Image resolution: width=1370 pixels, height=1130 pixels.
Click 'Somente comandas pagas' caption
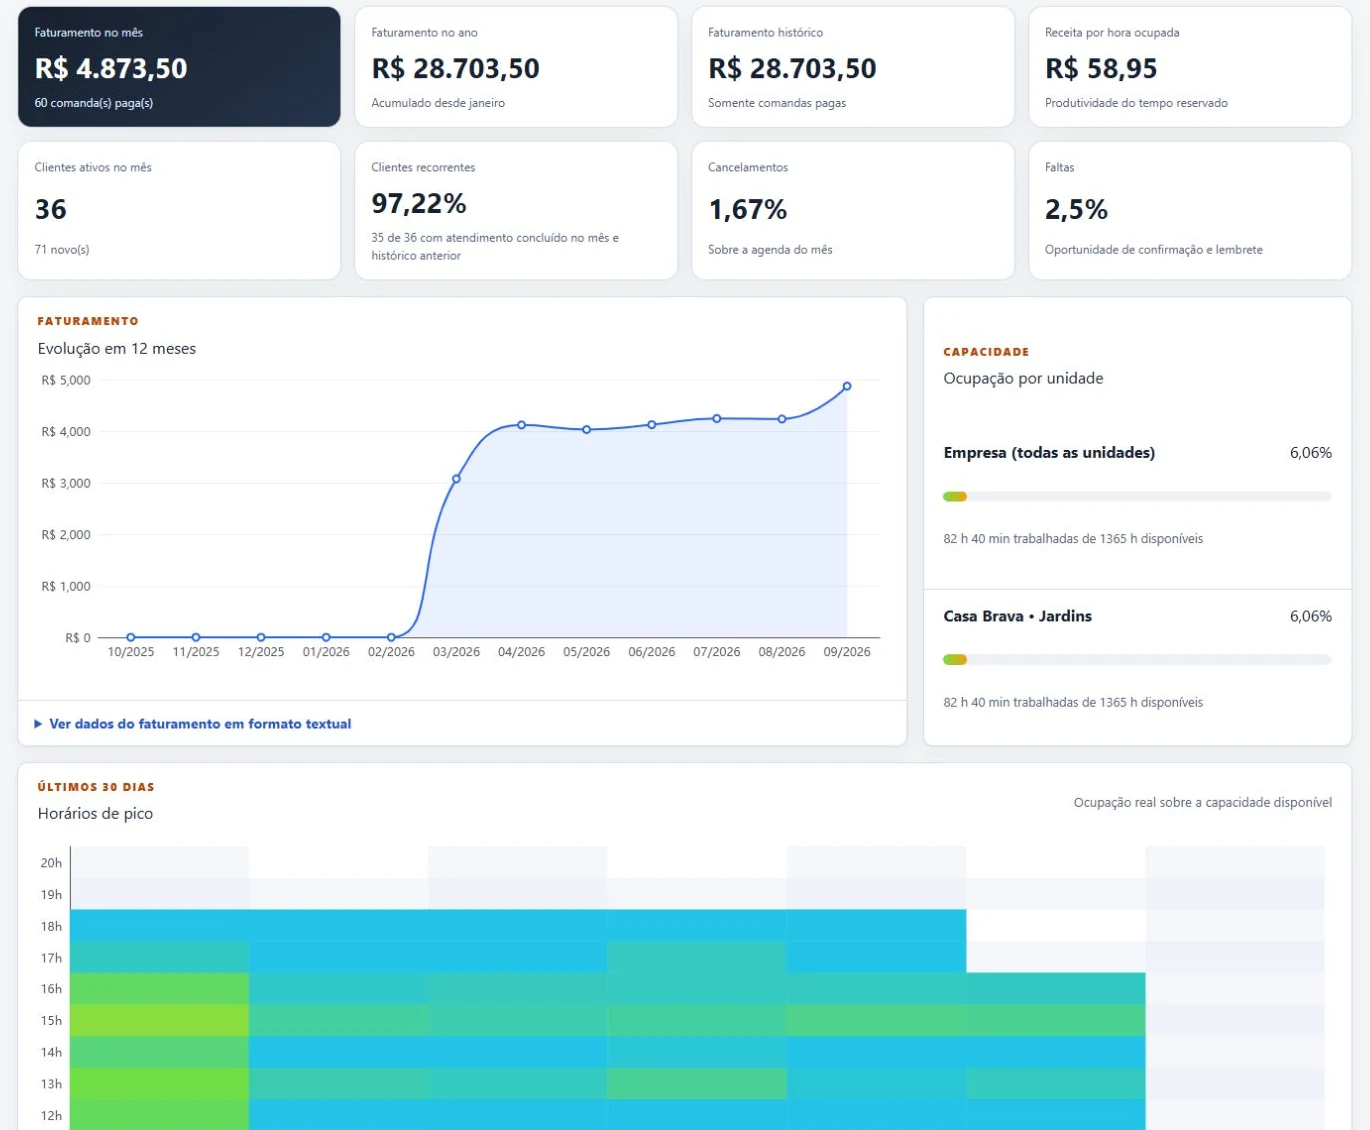777,103
